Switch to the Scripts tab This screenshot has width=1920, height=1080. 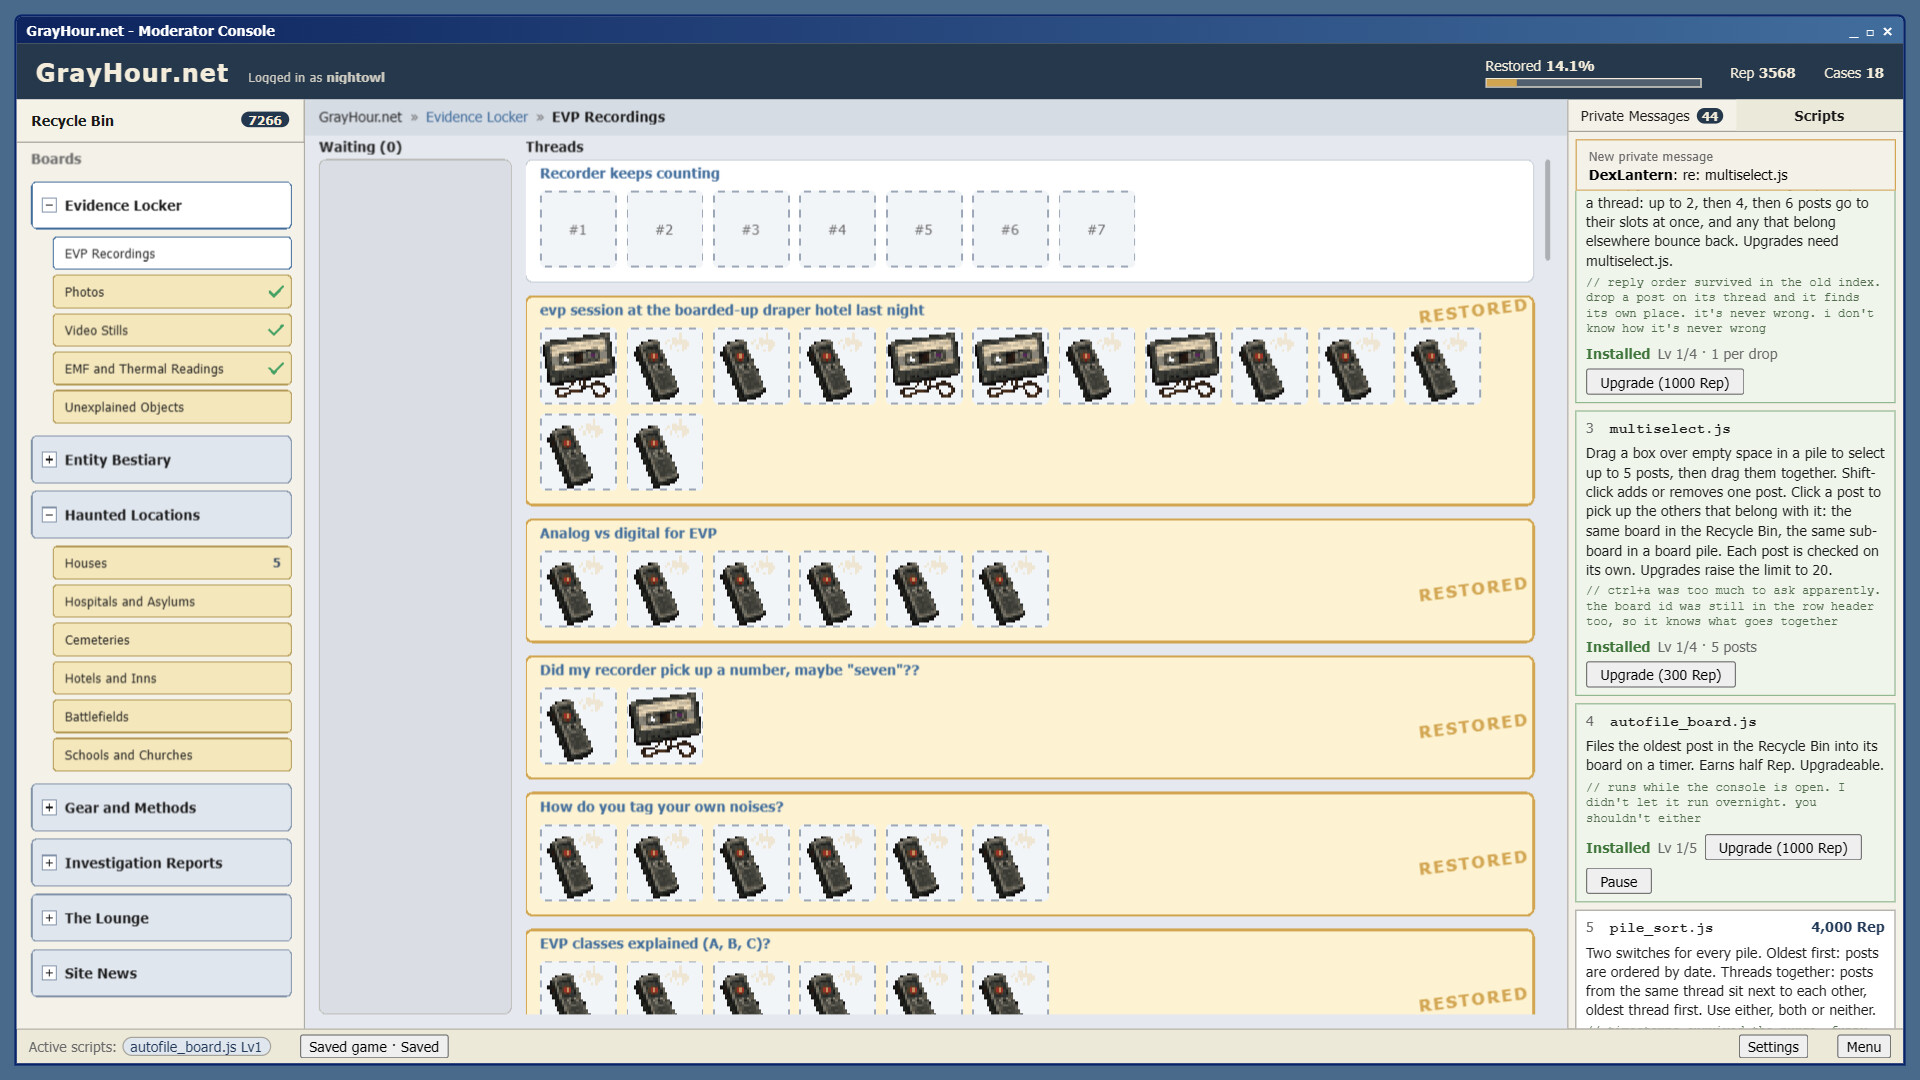click(x=1818, y=116)
